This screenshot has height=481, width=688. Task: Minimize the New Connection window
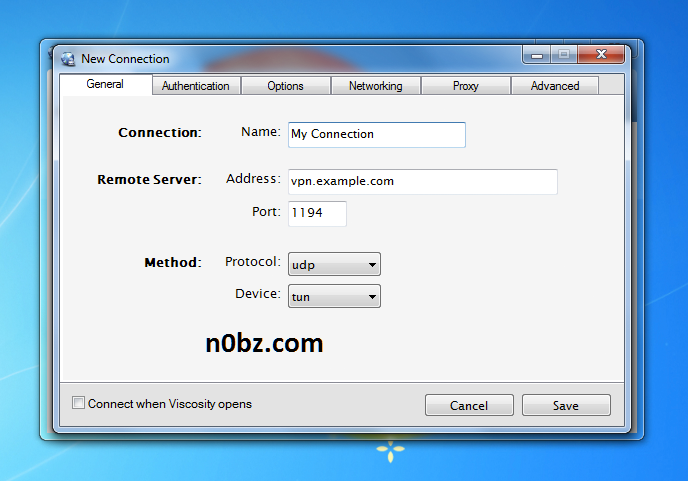(x=536, y=55)
